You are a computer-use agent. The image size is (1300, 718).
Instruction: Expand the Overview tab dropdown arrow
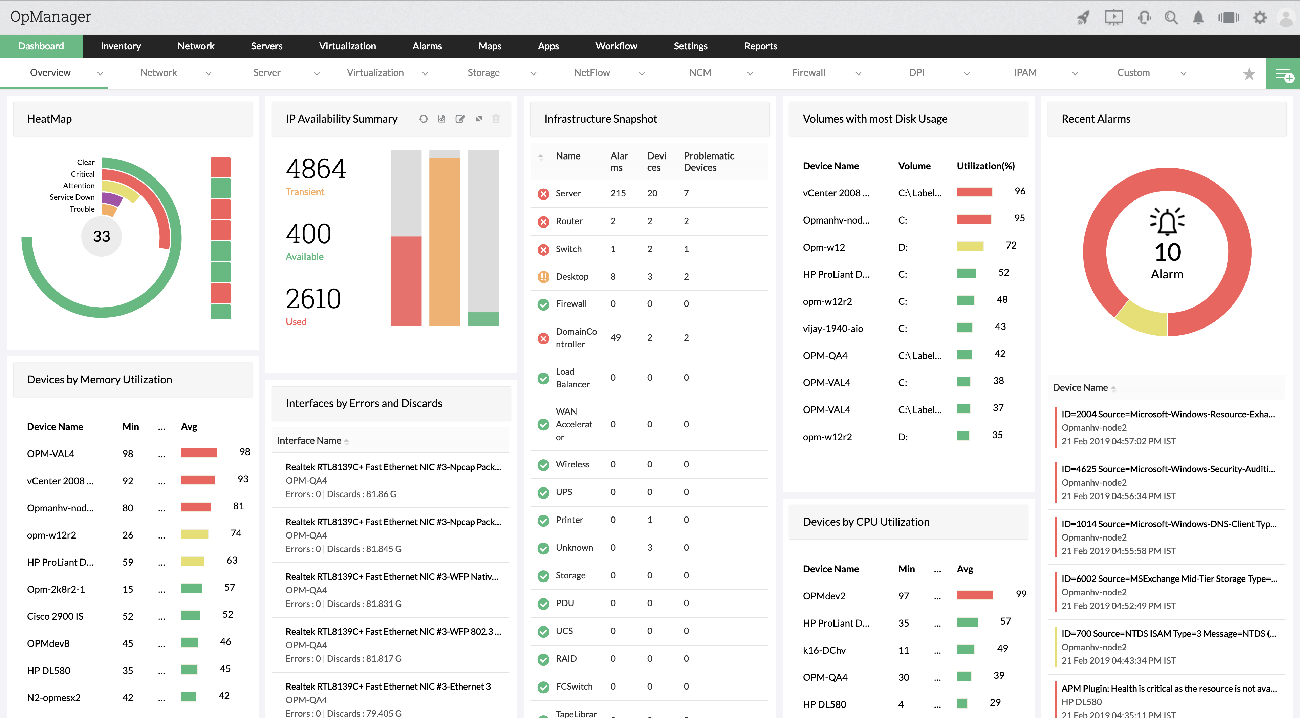pos(100,74)
